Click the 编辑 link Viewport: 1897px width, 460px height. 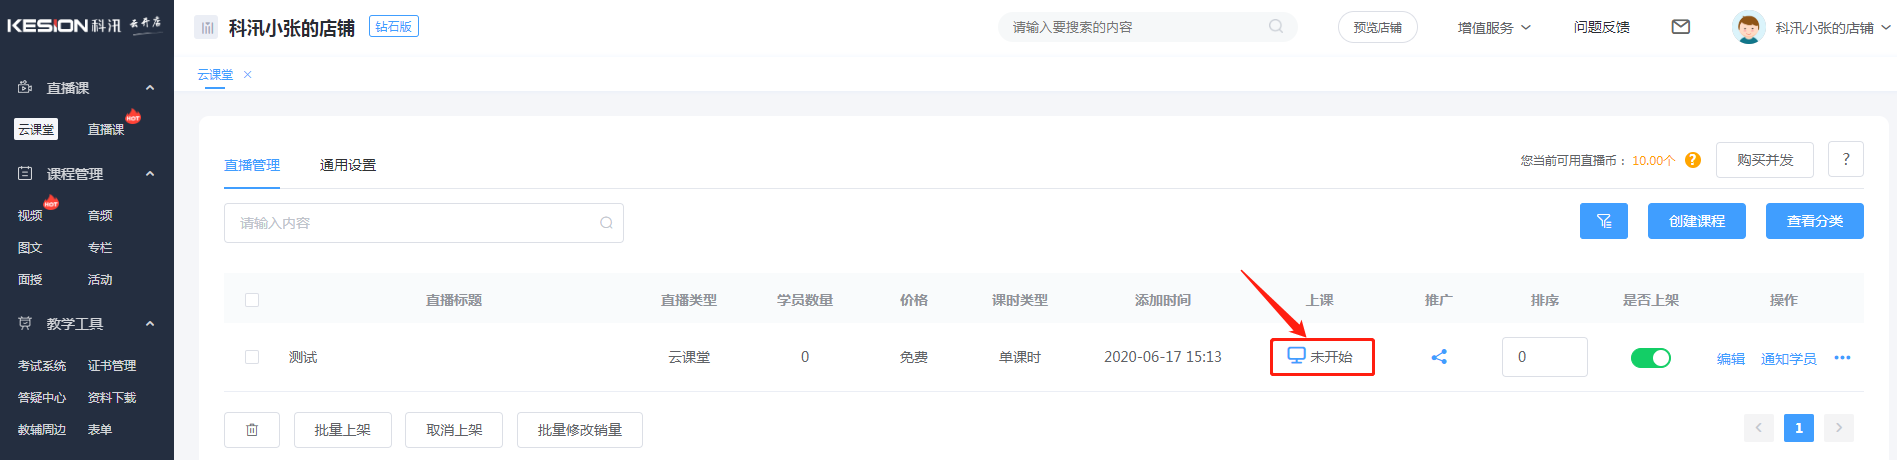(1731, 359)
